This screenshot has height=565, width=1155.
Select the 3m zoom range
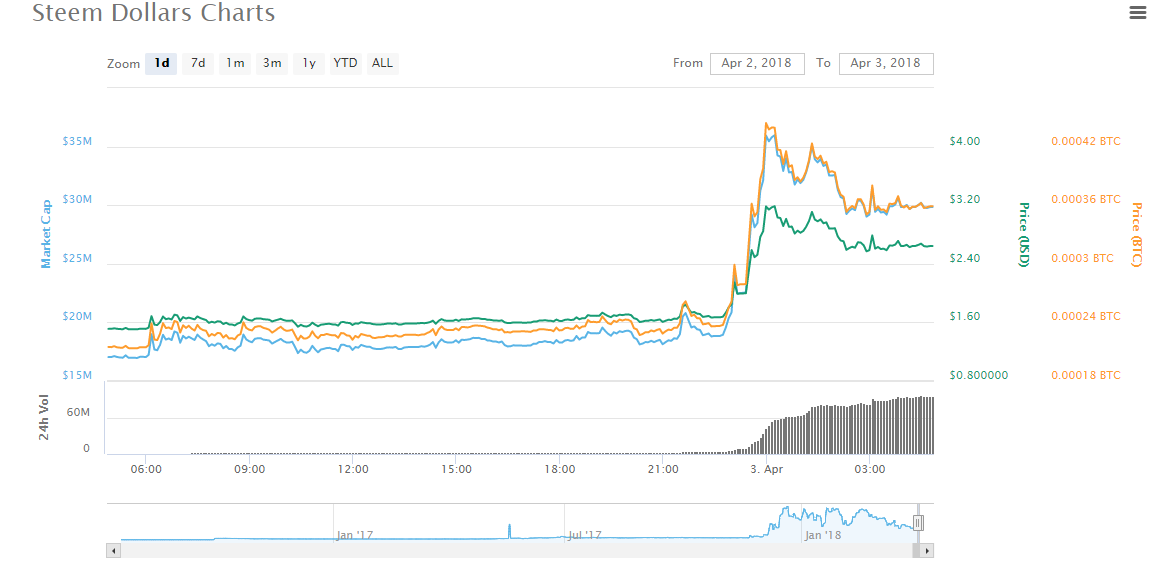point(272,63)
